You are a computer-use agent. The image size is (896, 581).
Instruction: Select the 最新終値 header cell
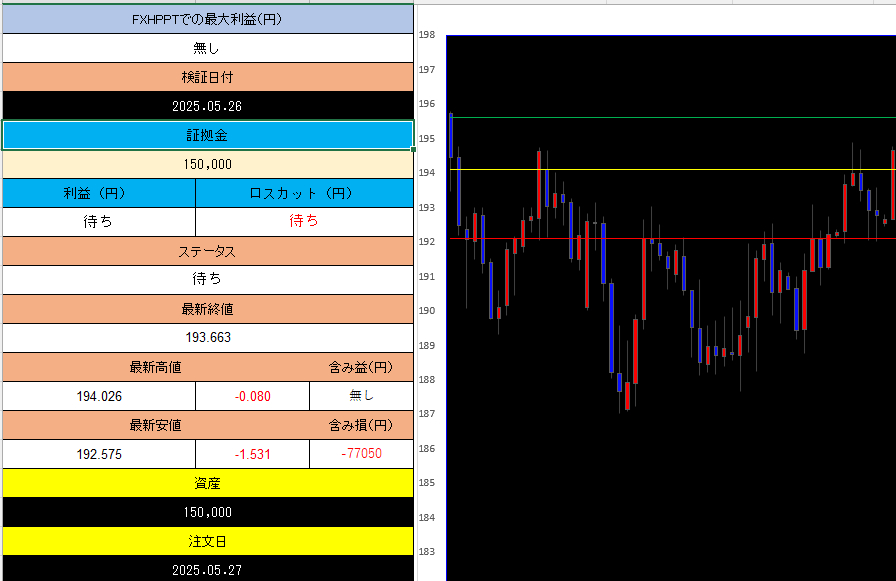pos(207,309)
